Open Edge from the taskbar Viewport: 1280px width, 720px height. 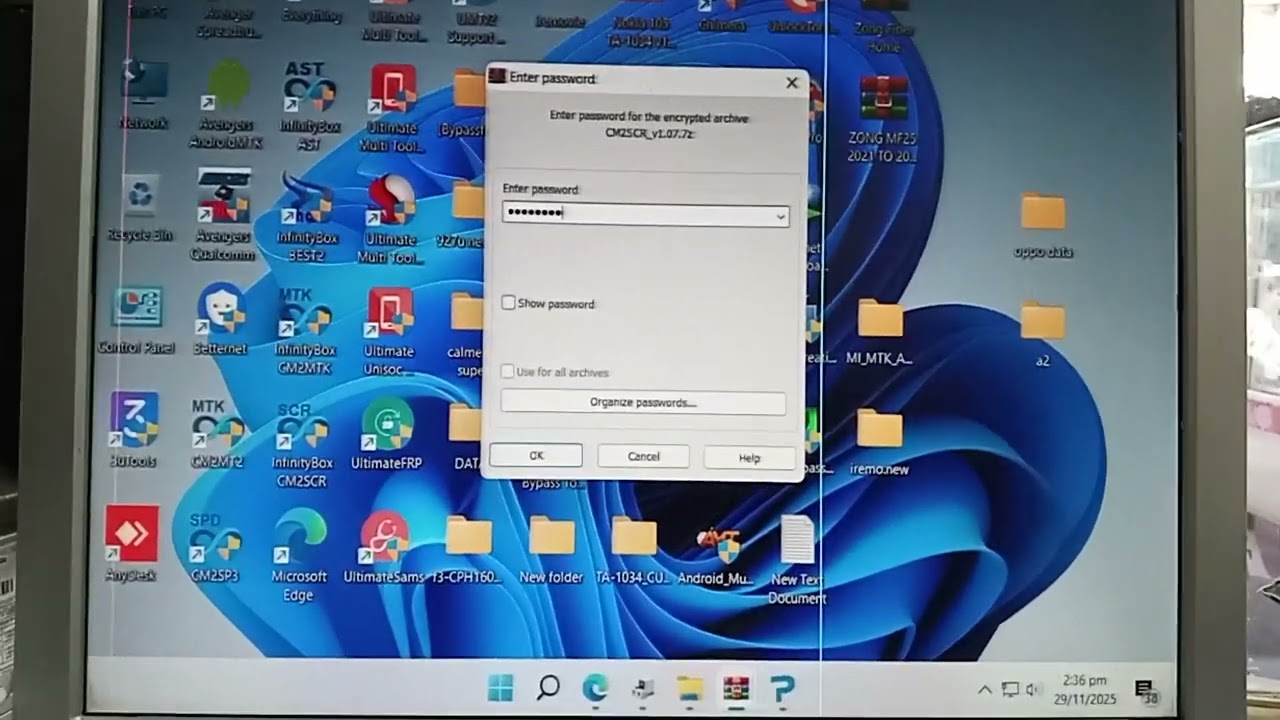595,688
